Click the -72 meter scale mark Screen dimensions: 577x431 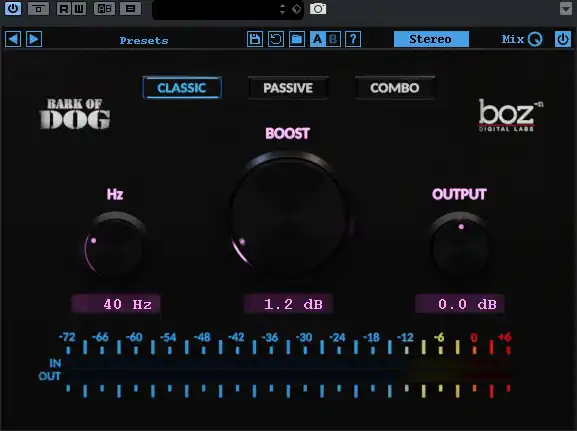67,337
